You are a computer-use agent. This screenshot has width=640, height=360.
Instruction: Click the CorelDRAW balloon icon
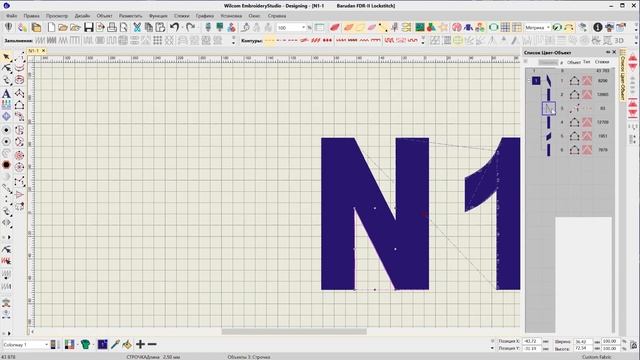pos(9,27)
